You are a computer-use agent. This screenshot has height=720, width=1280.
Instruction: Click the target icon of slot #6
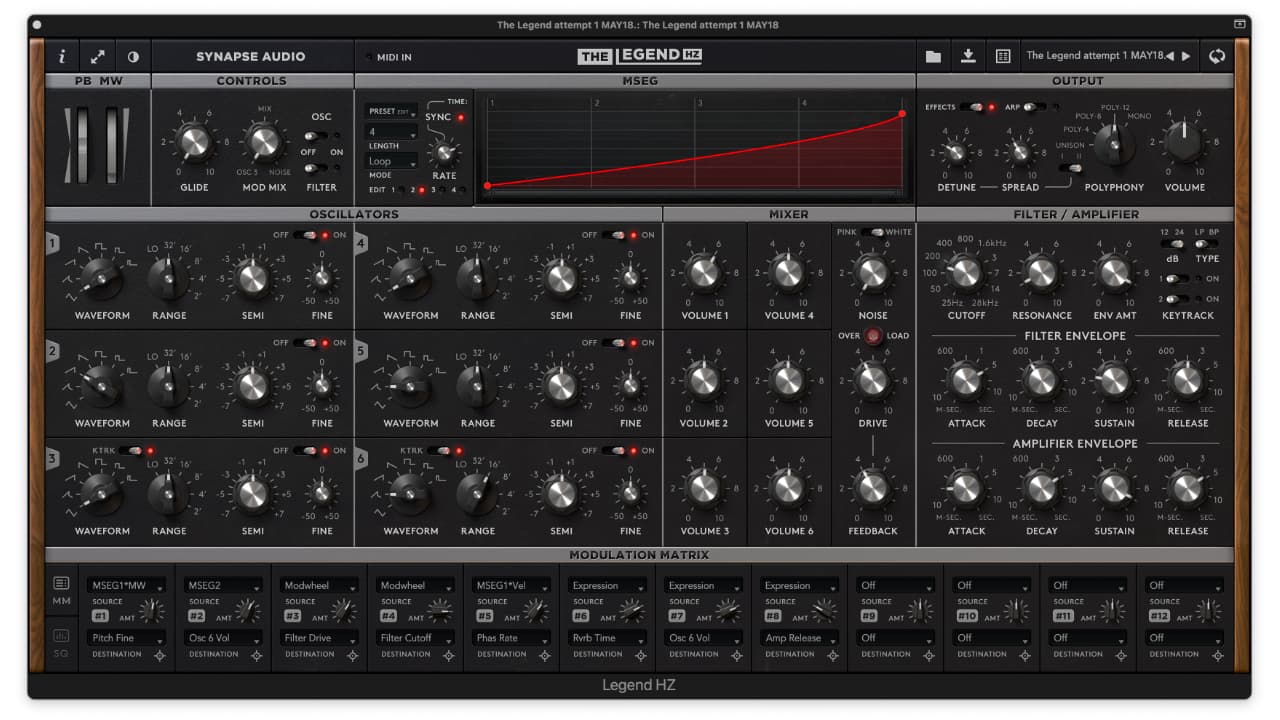coord(640,656)
